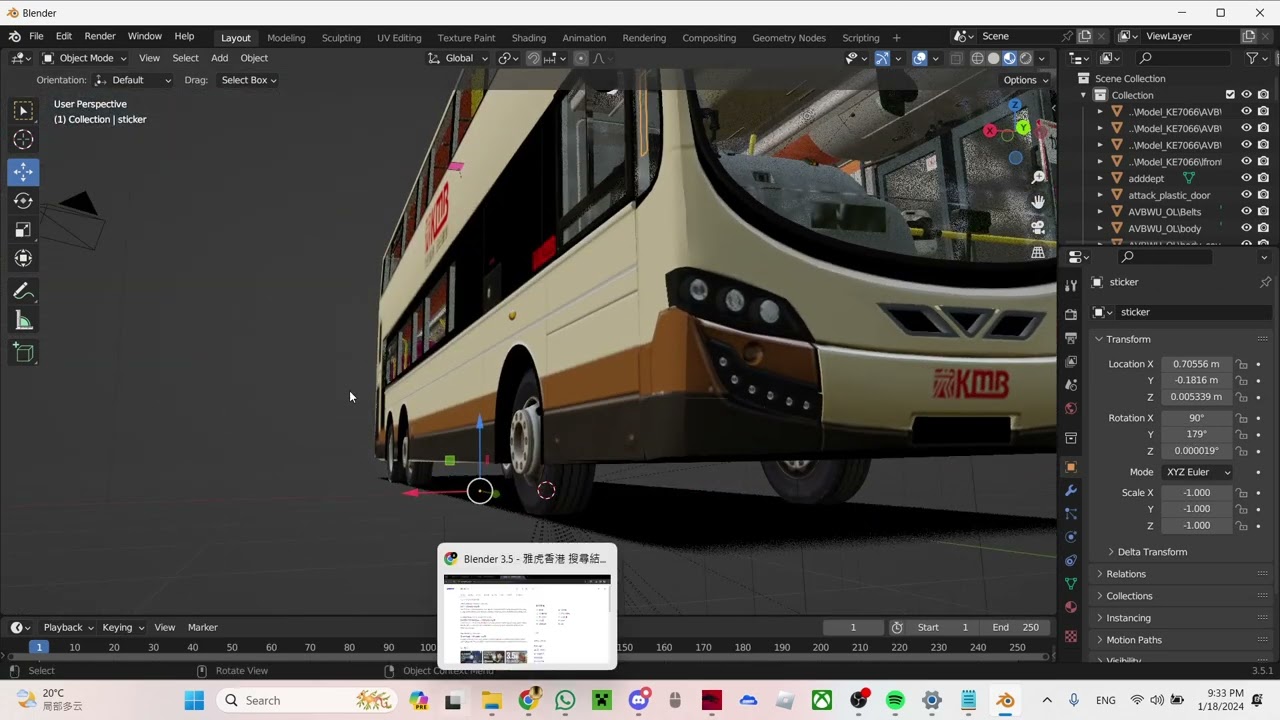Switch to rendered viewport shading
1280x720 pixels.
click(1026, 58)
